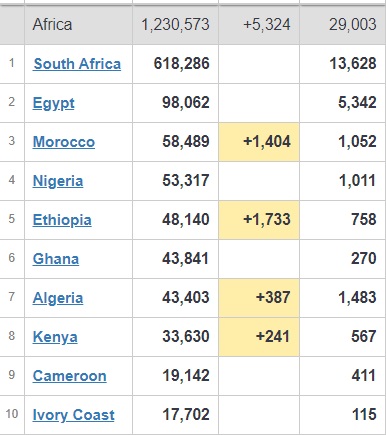Click Africa's 1,230,573 total cases figure
Screen dimensions: 386x435
pyautogui.click(x=175, y=25)
